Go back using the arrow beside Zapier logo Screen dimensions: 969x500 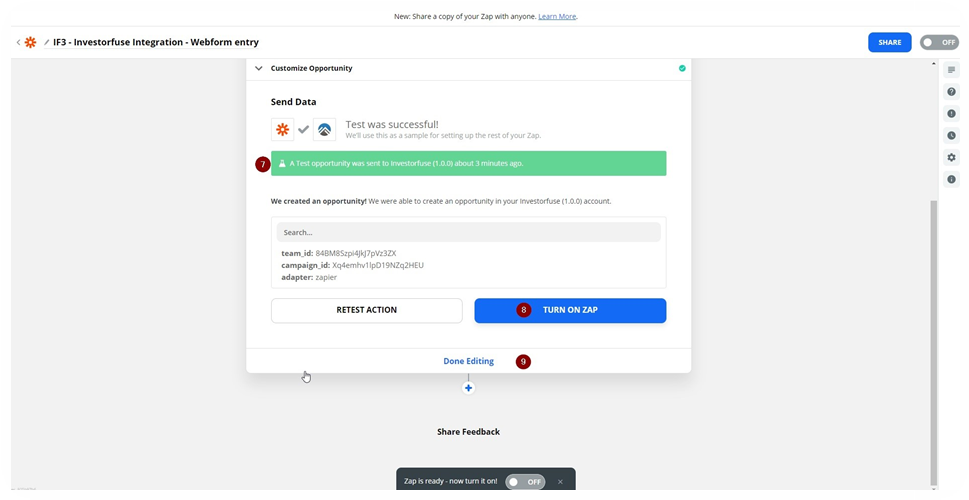(18, 43)
